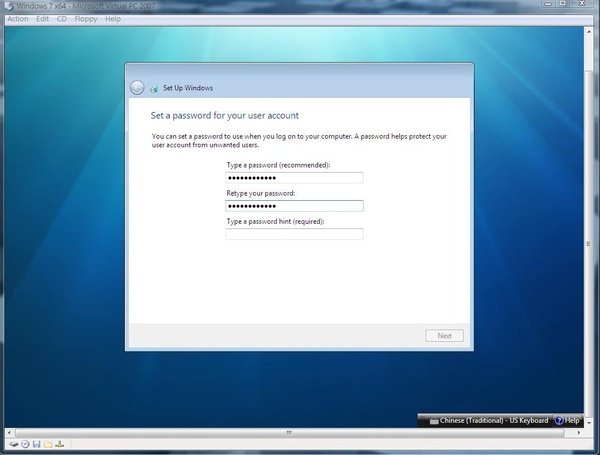Image resolution: width=600 pixels, height=455 pixels.
Task: Click the 'Set Up Windows' title text
Action: (188, 88)
